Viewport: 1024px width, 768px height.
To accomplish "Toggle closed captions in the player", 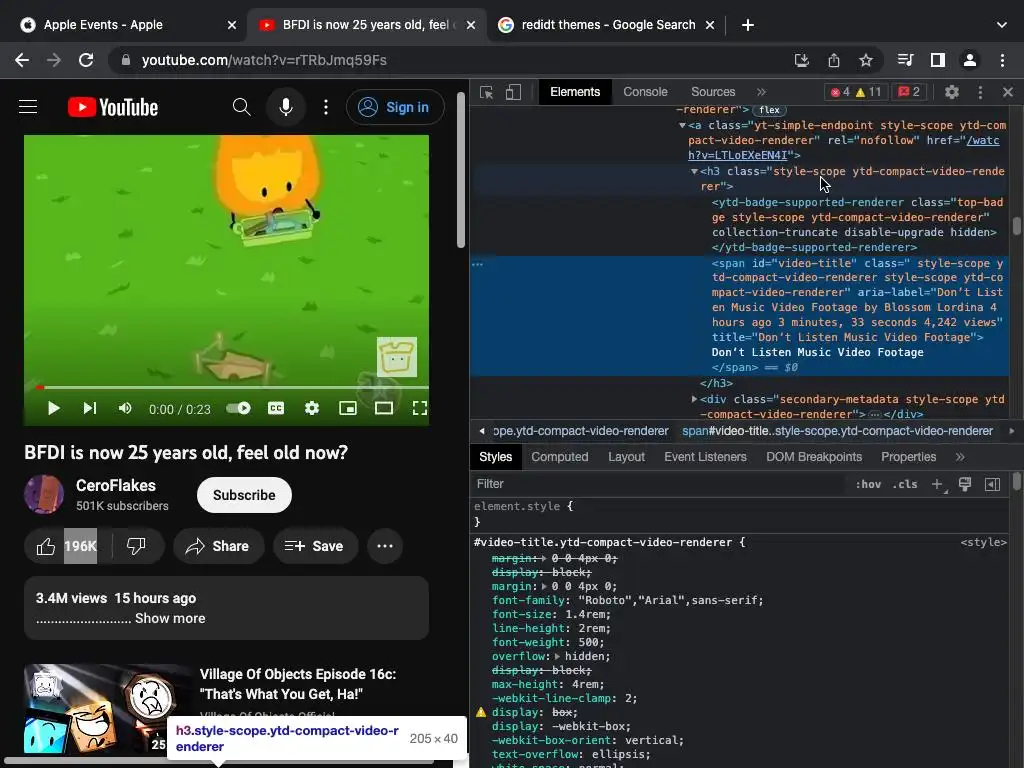I will [276, 408].
